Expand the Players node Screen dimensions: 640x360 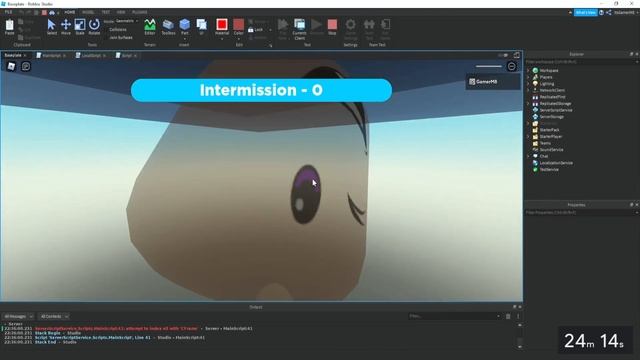(x=528, y=77)
